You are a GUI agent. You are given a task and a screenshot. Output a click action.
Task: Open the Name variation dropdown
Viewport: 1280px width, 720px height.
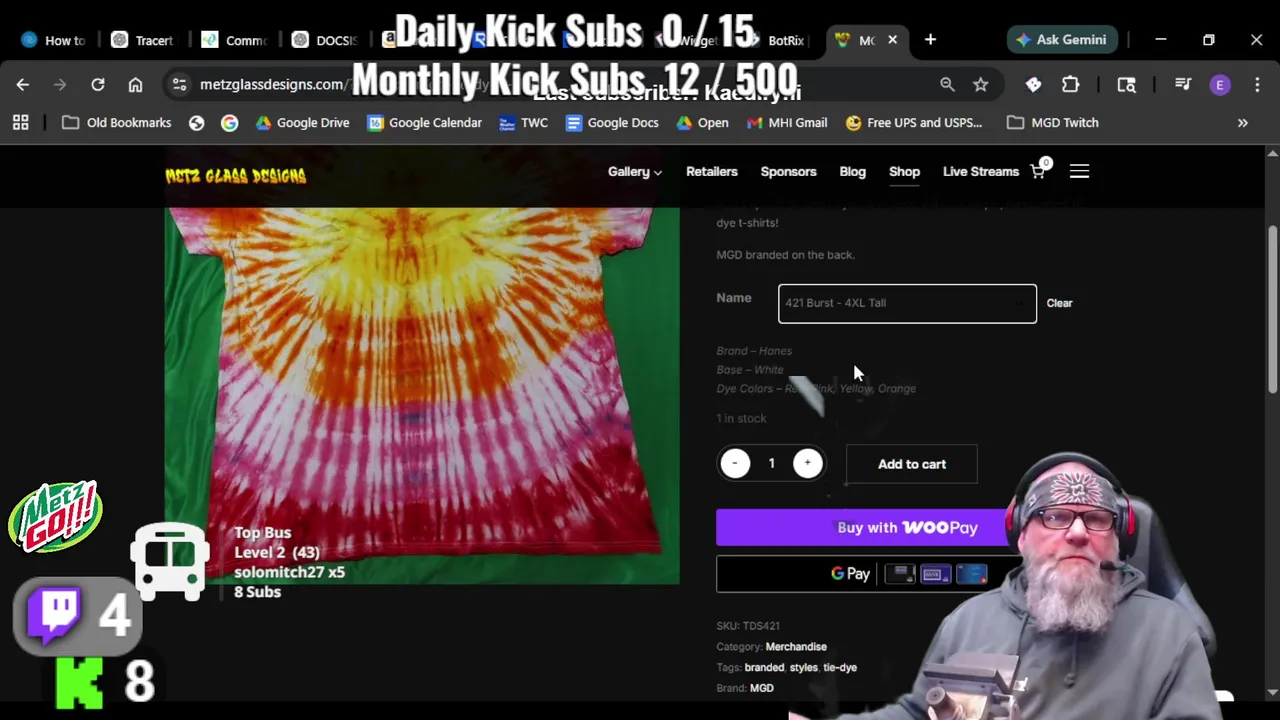pos(907,303)
